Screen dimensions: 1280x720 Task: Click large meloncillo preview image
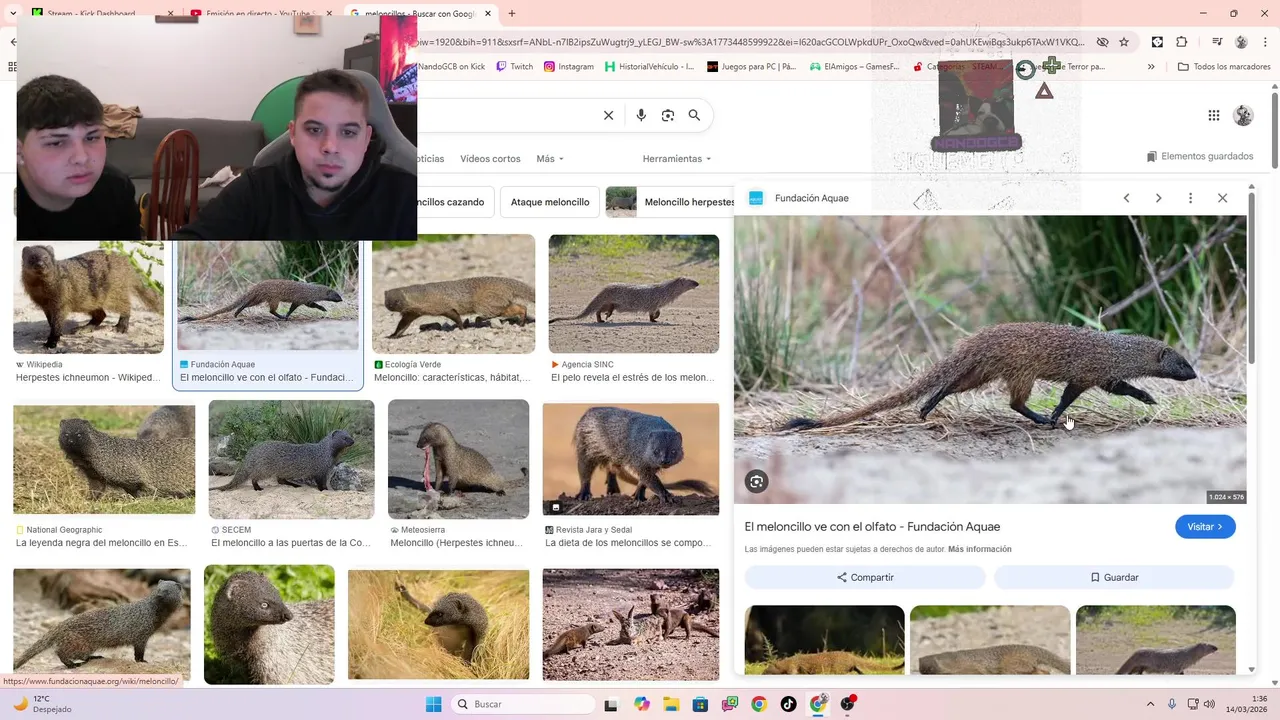tap(990, 359)
